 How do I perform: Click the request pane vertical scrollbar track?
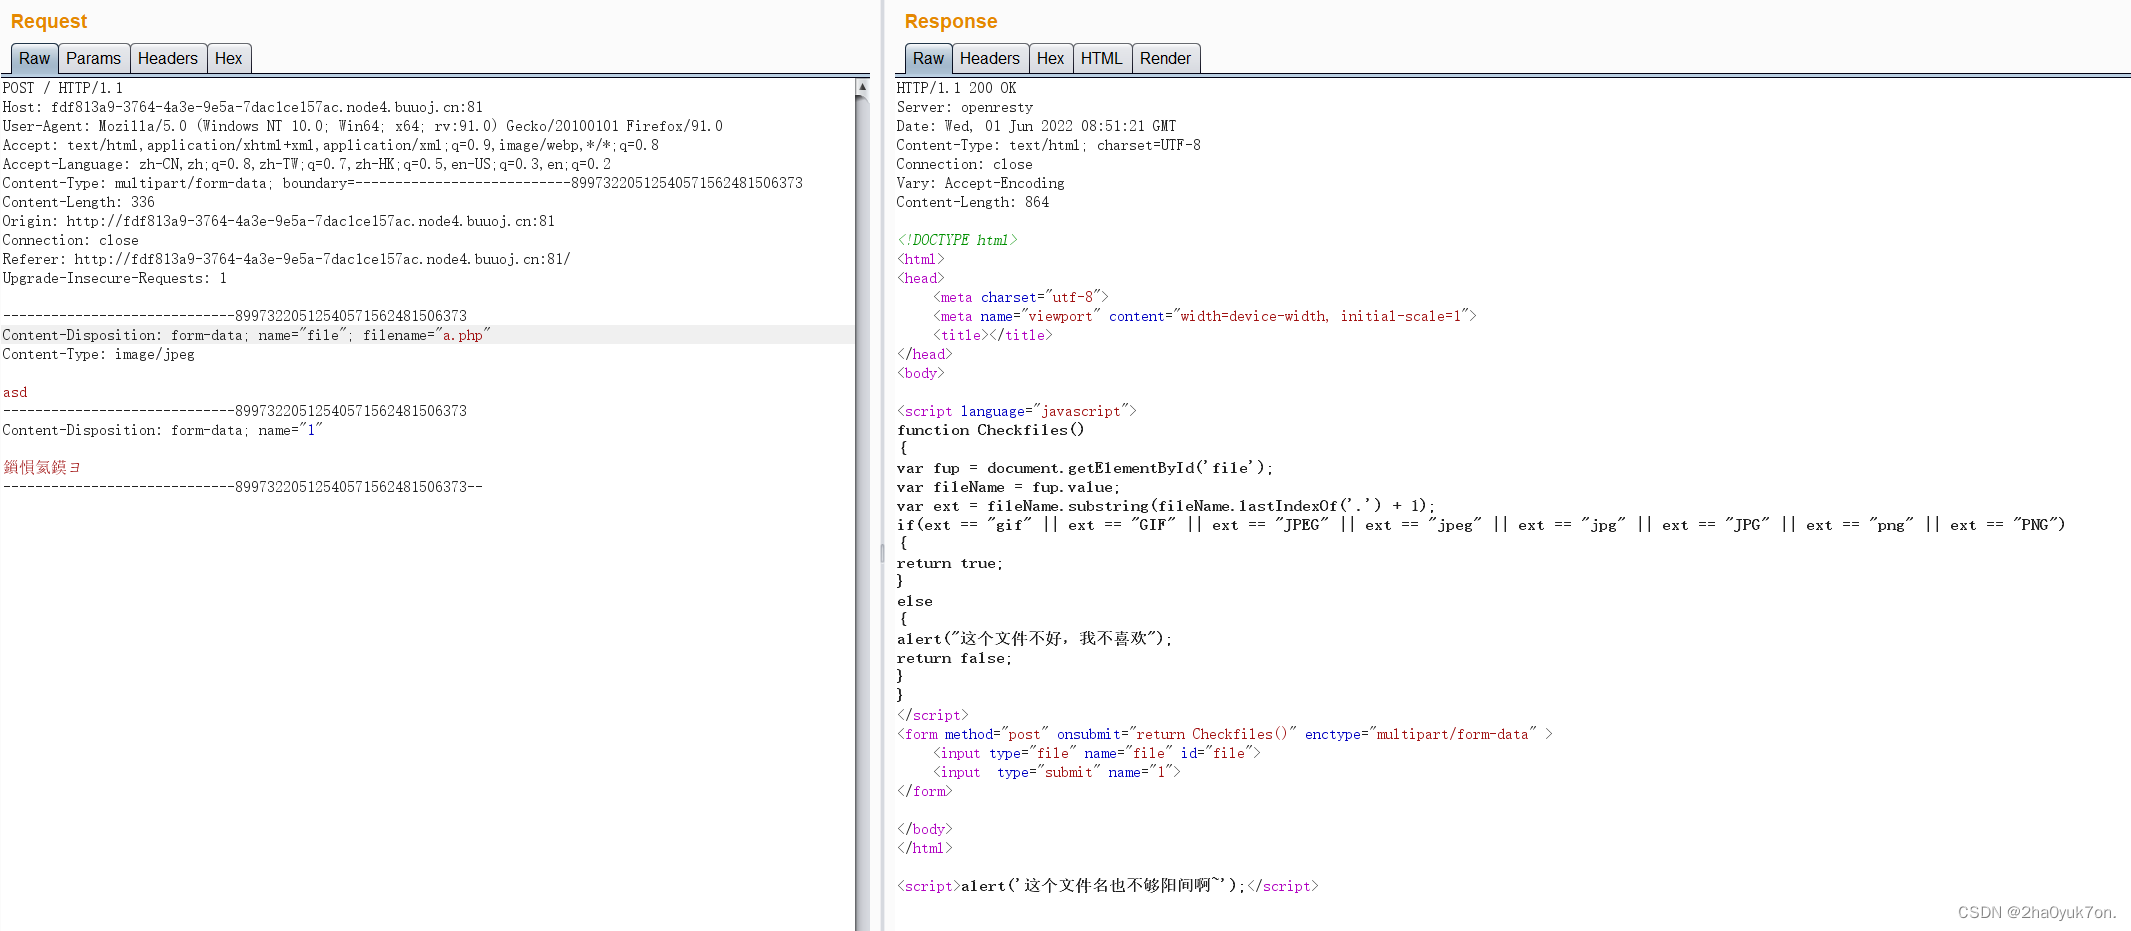click(862, 512)
